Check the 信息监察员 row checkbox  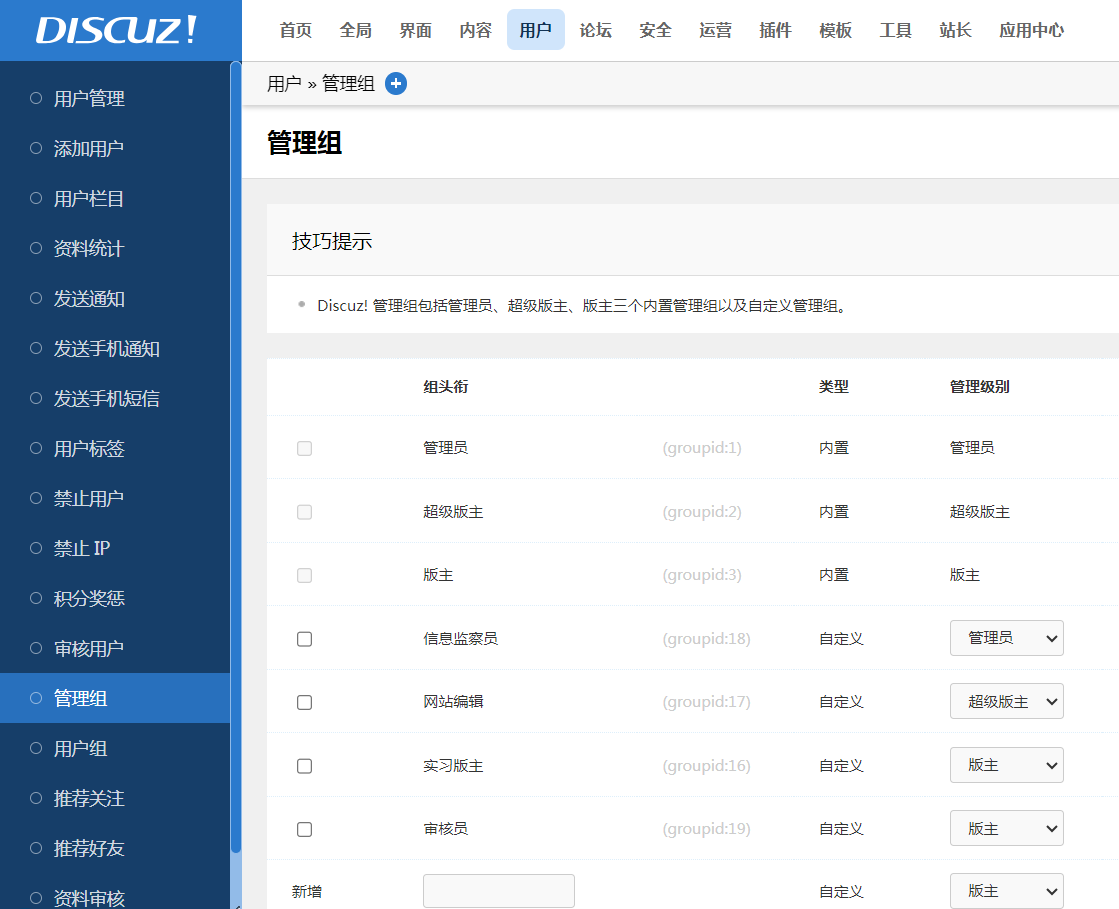point(305,639)
